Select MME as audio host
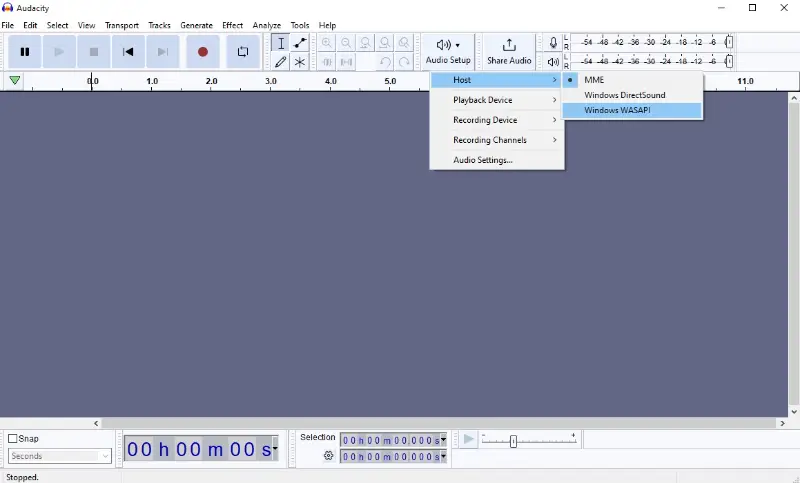The image size is (800, 483). point(632,80)
